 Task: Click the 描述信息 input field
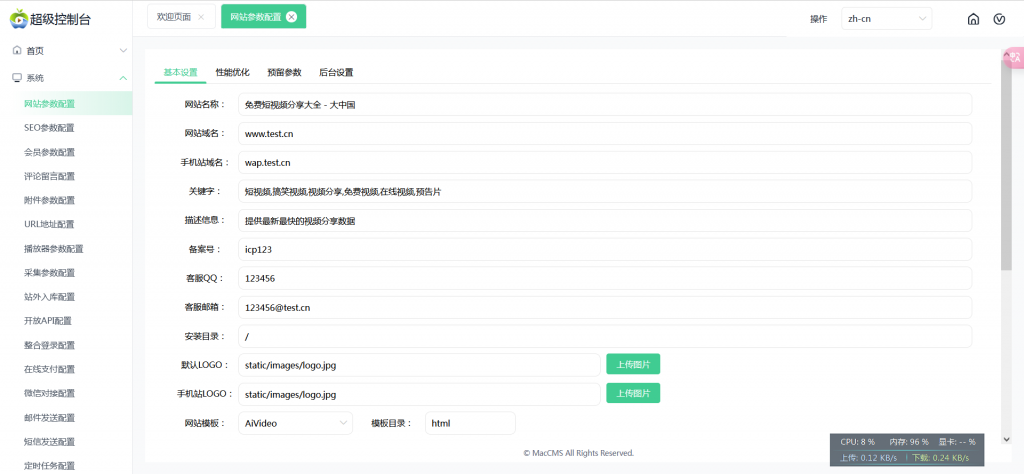click(x=605, y=221)
